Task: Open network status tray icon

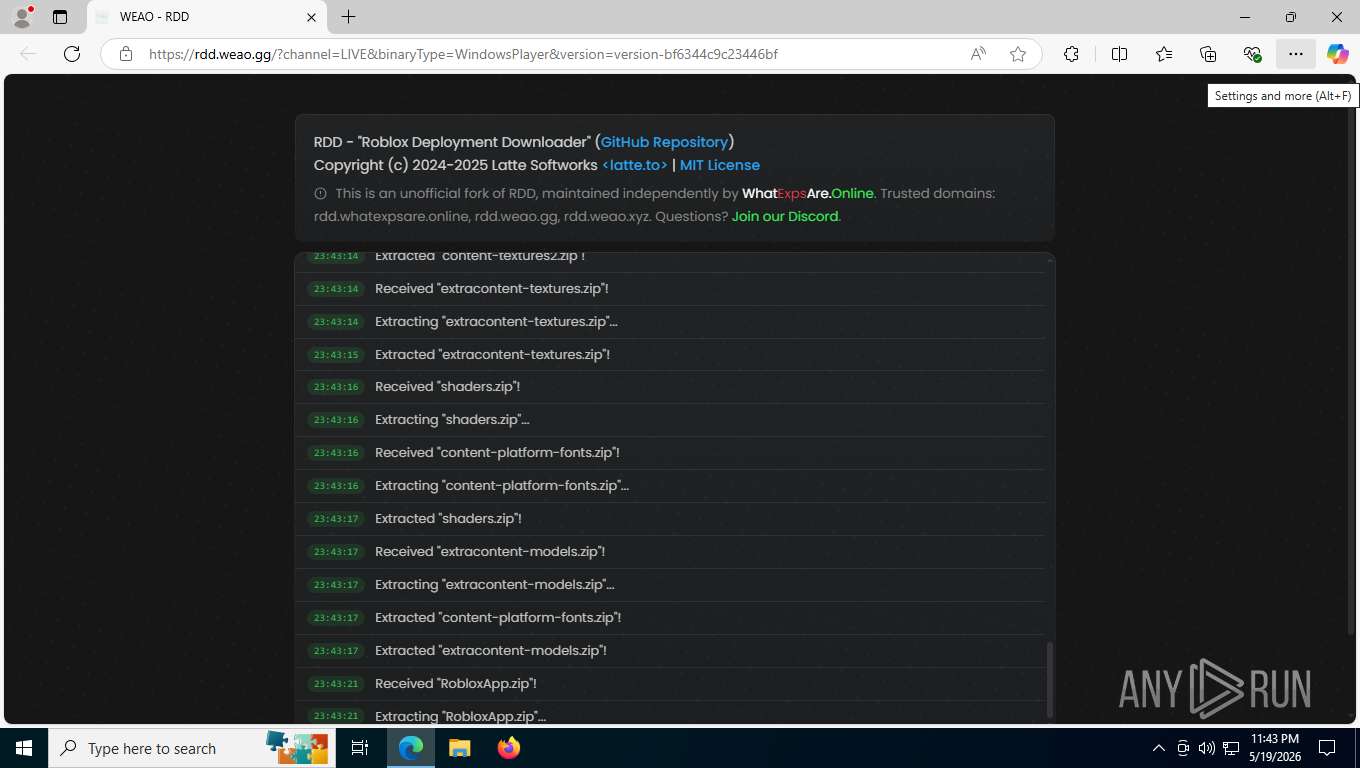Action: coord(1229,748)
